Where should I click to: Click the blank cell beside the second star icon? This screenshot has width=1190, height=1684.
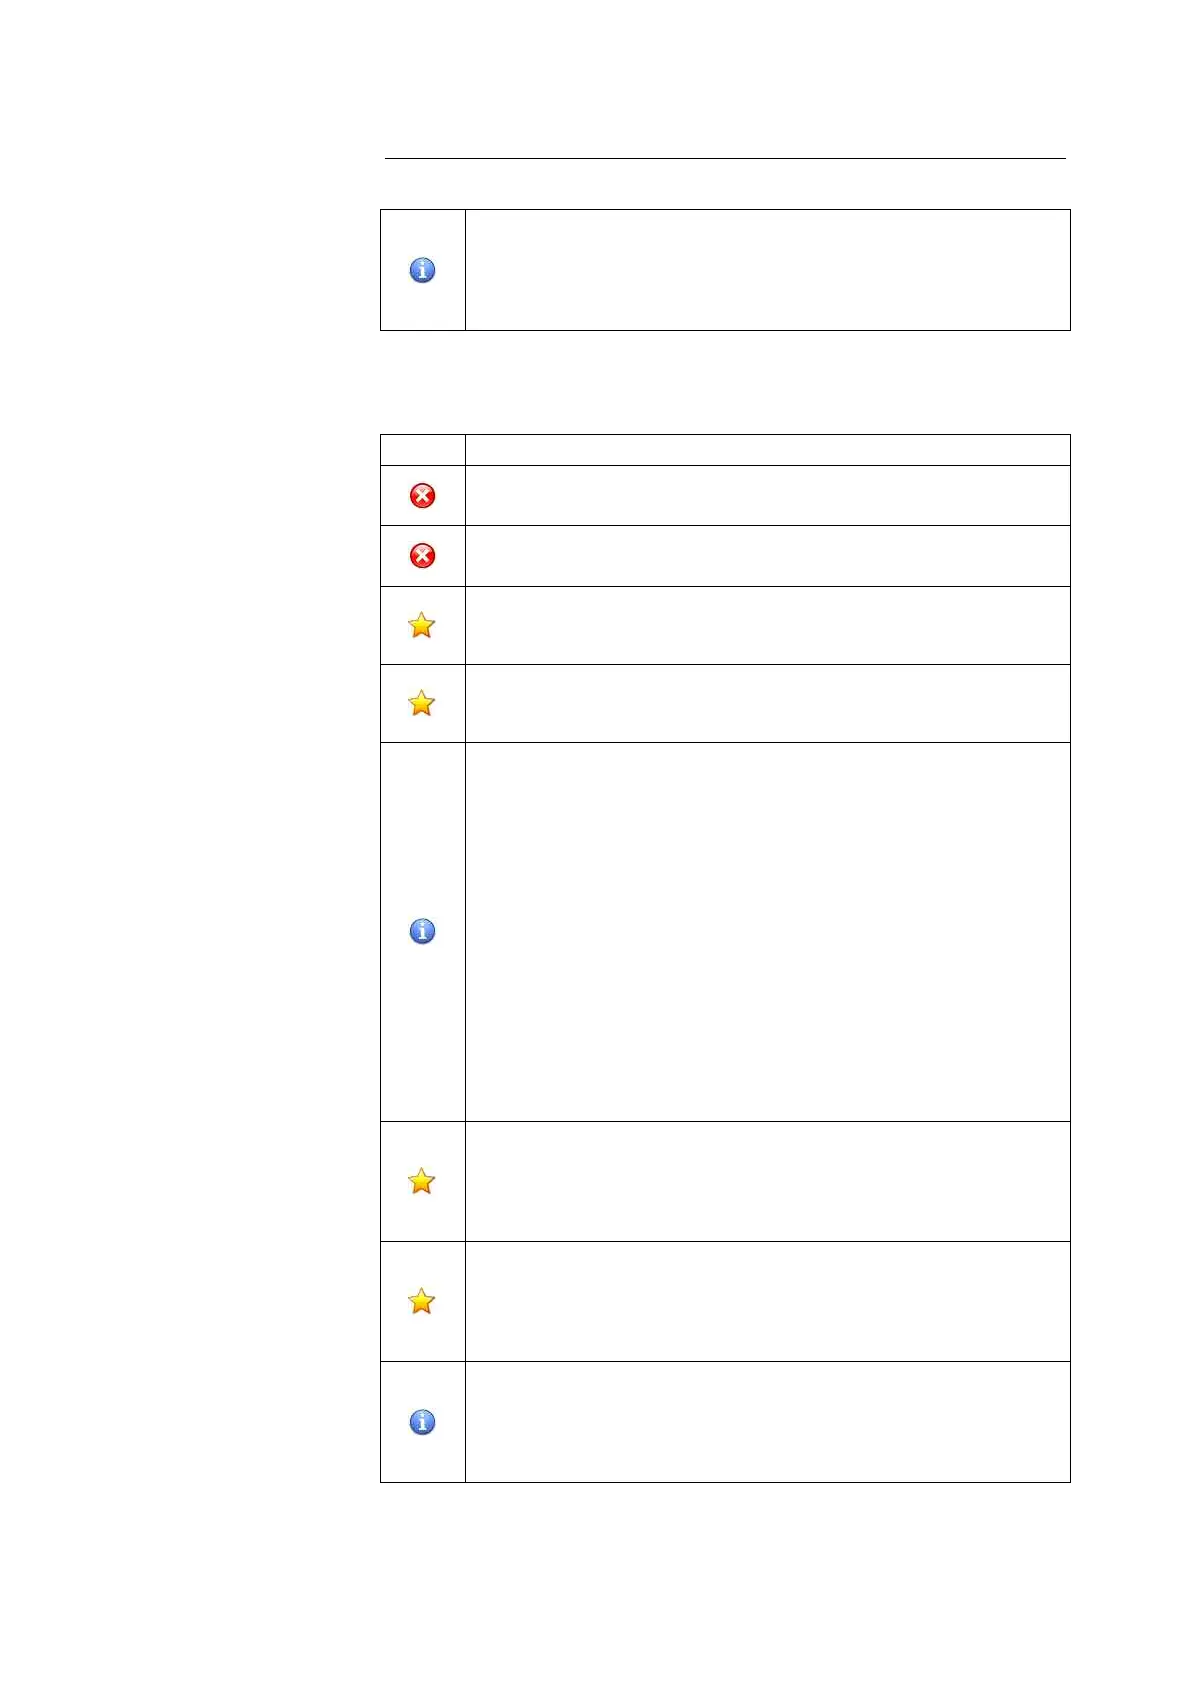(767, 703)
